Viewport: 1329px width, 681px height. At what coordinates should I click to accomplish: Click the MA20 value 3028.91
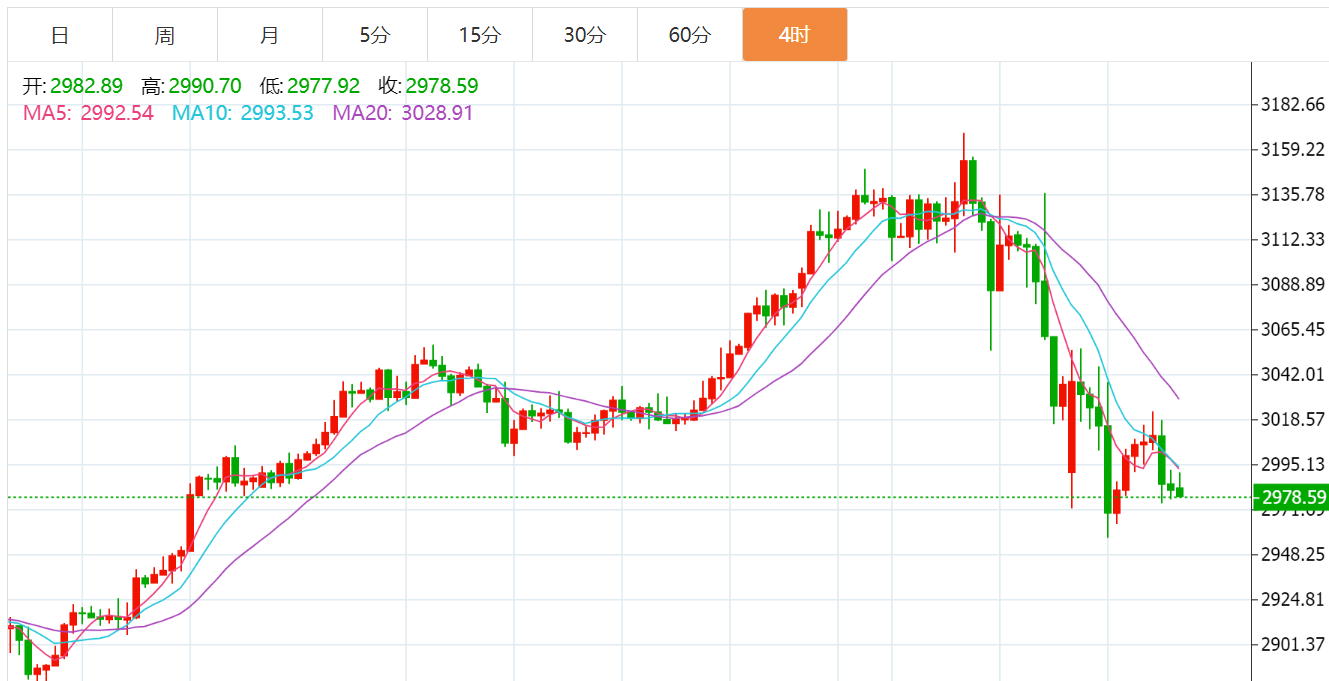tap(437, 113)
